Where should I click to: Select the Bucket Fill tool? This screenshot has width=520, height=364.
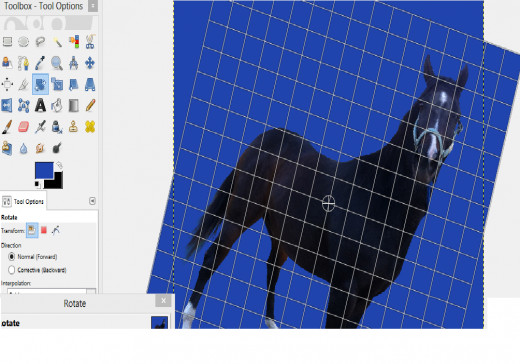point(57,105)
